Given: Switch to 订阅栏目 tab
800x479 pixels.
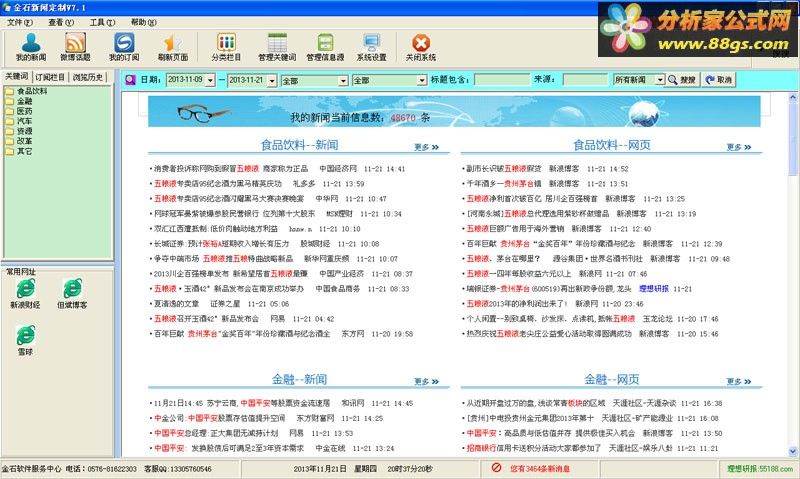Looking at the screenshot, I should (50, 77).
